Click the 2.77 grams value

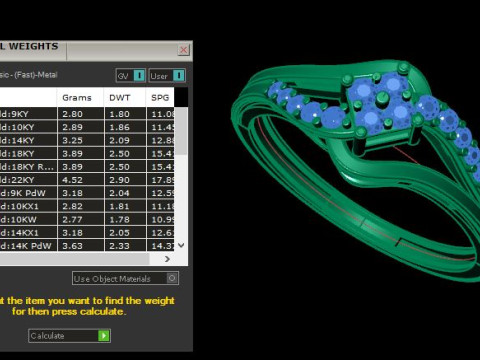72,219
